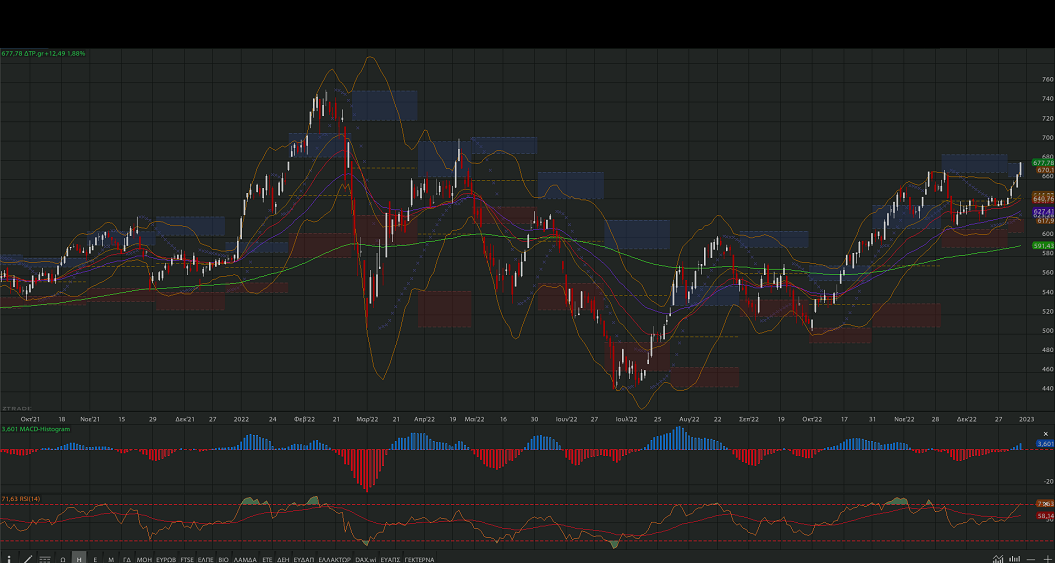Image resolution: width=1055 pixels, height=563 pixels.
Task: Switch to the FTSE symbol tab
Action: 187,559
